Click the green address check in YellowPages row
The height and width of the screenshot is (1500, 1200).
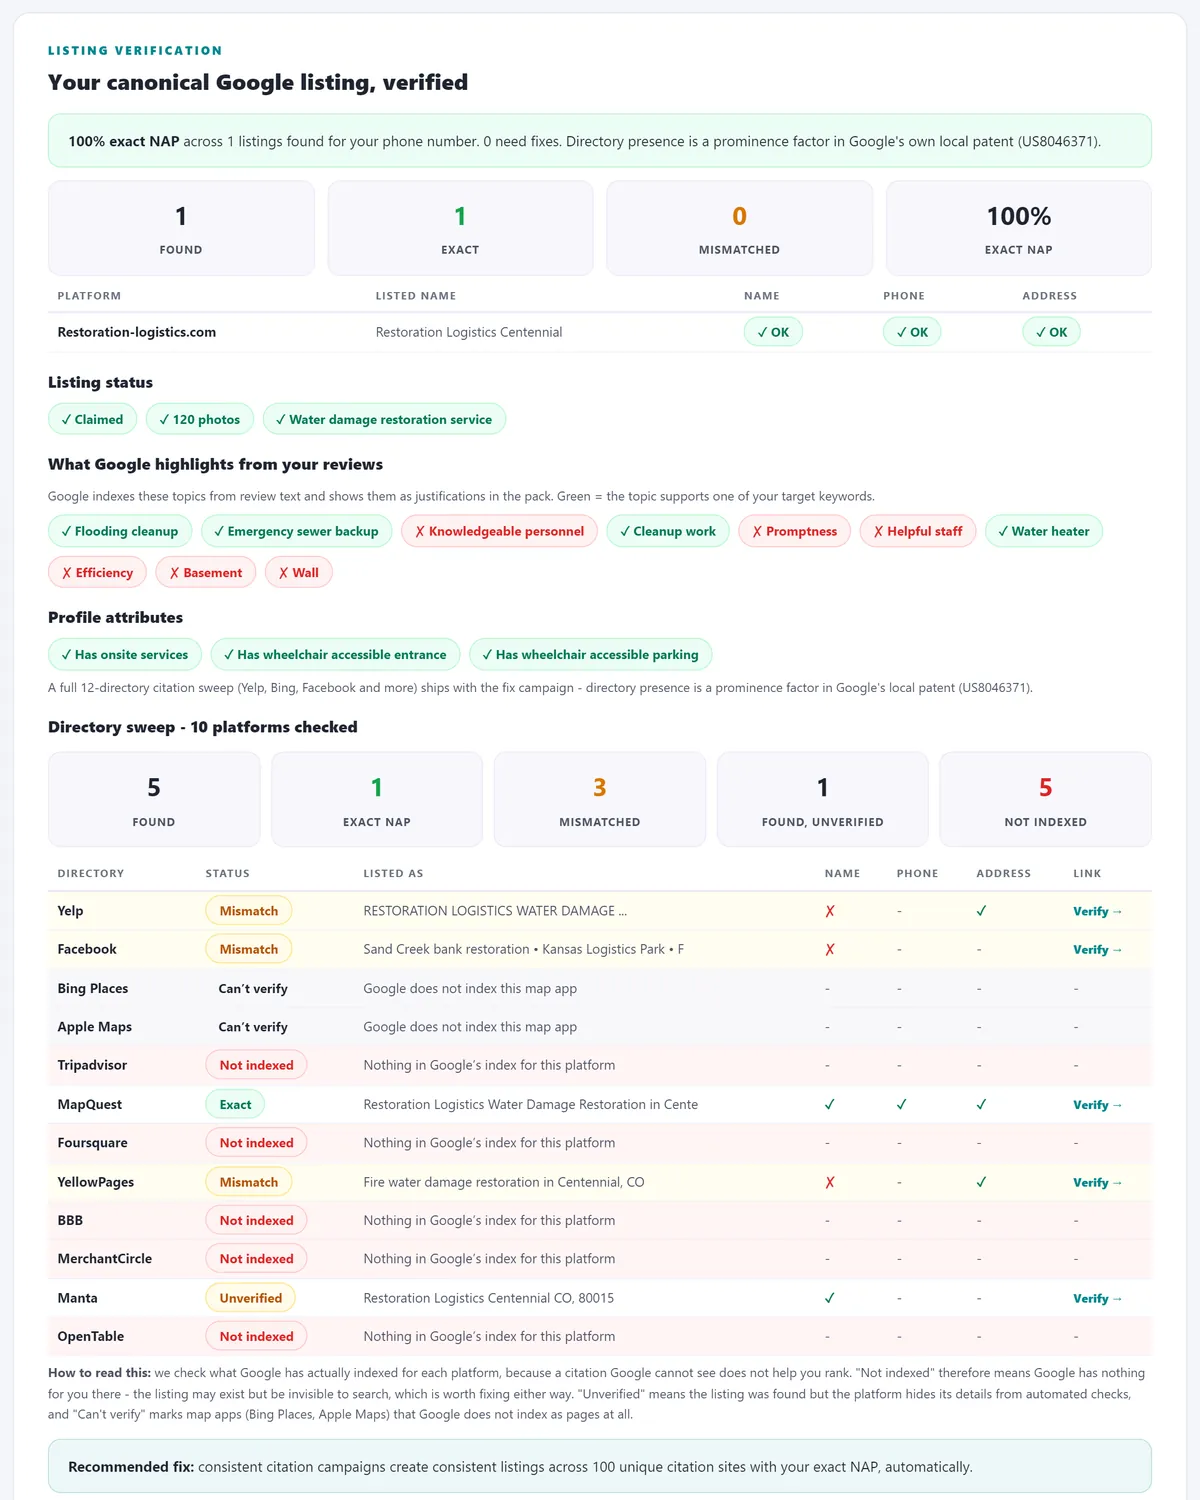pos(981,1182)
